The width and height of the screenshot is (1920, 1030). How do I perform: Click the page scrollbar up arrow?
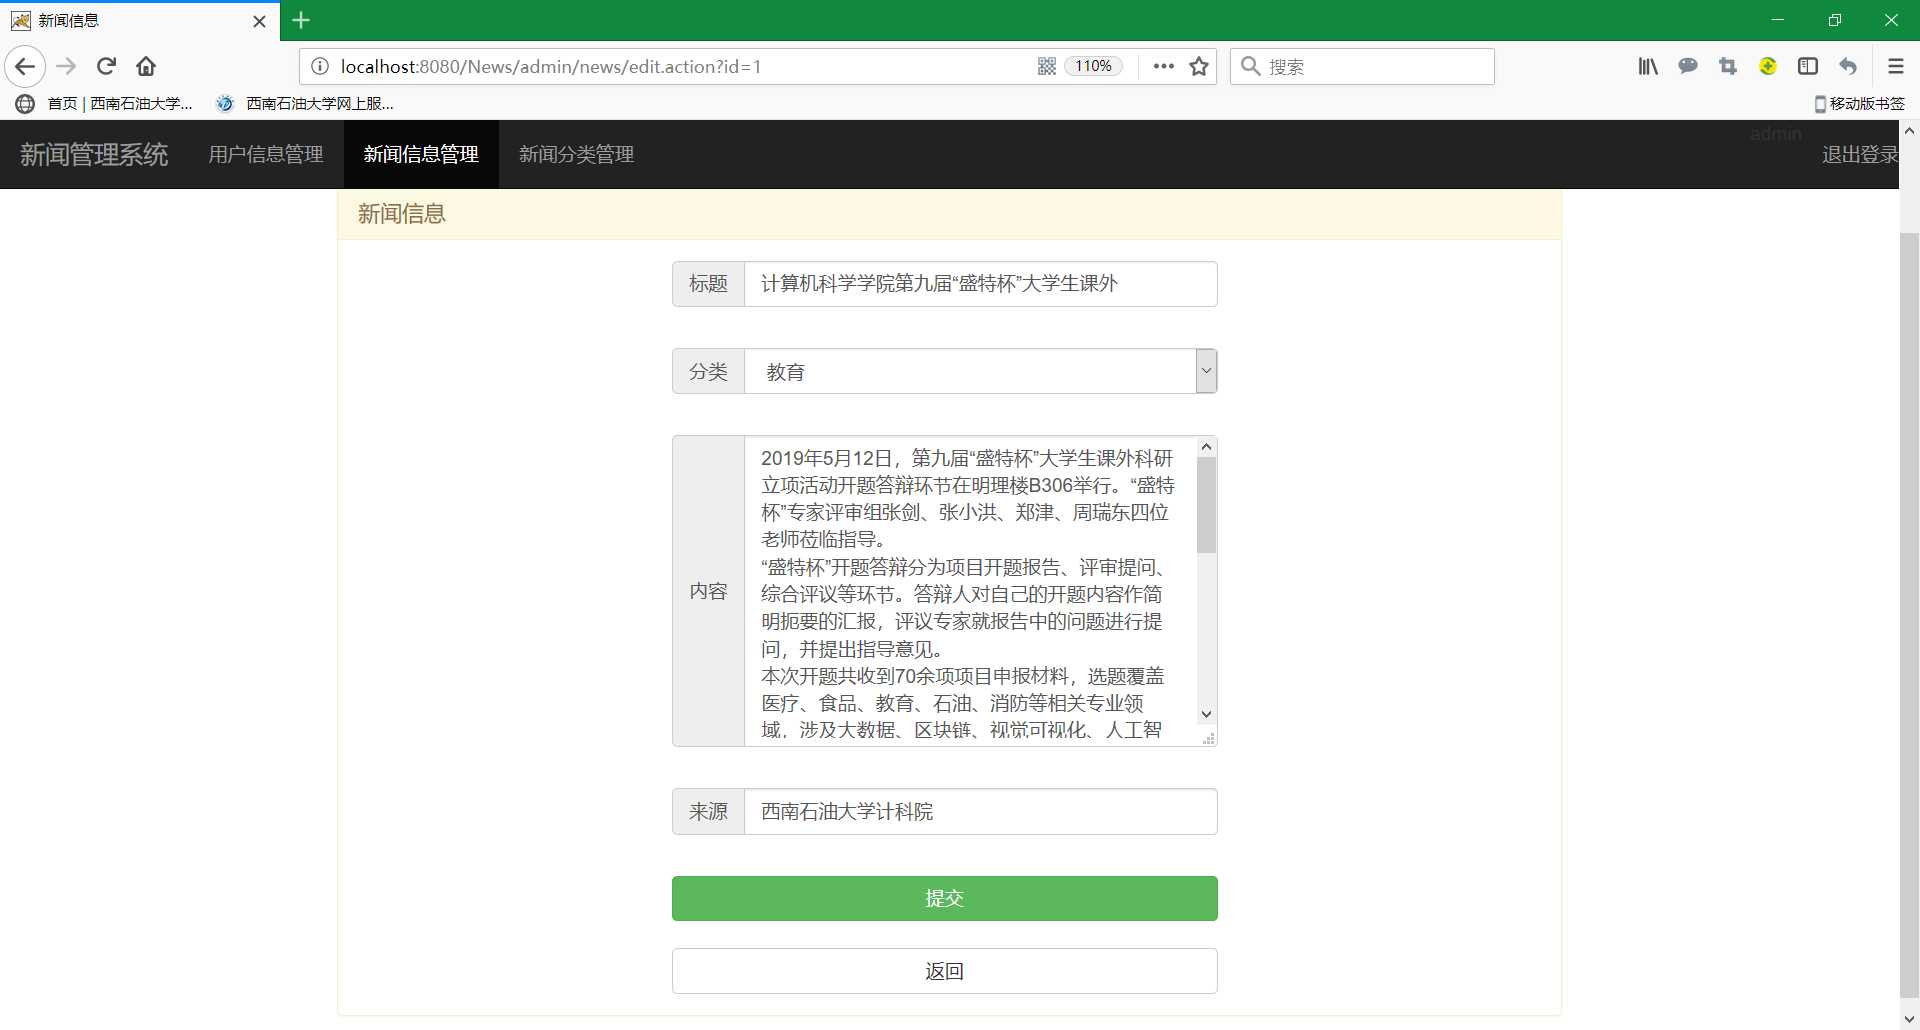[1909, 131]
